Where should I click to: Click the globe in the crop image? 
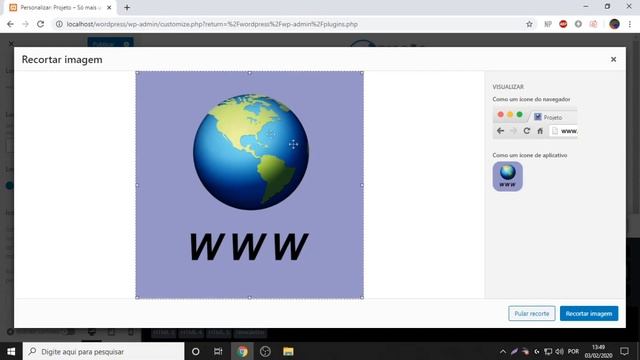pyautogui.click(x=251, y=152)
